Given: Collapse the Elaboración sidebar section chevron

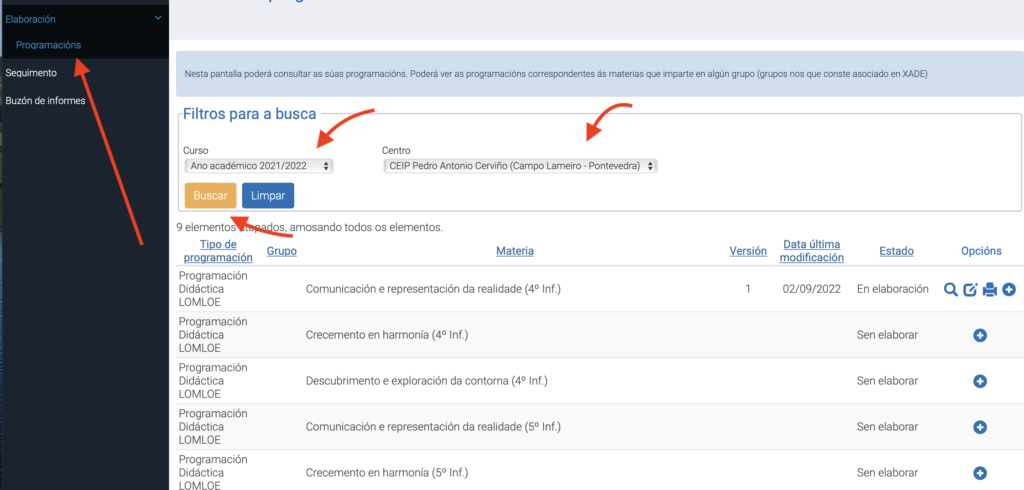Looking at the screenshot, I should pyautogui.click(x=157, y=17).
